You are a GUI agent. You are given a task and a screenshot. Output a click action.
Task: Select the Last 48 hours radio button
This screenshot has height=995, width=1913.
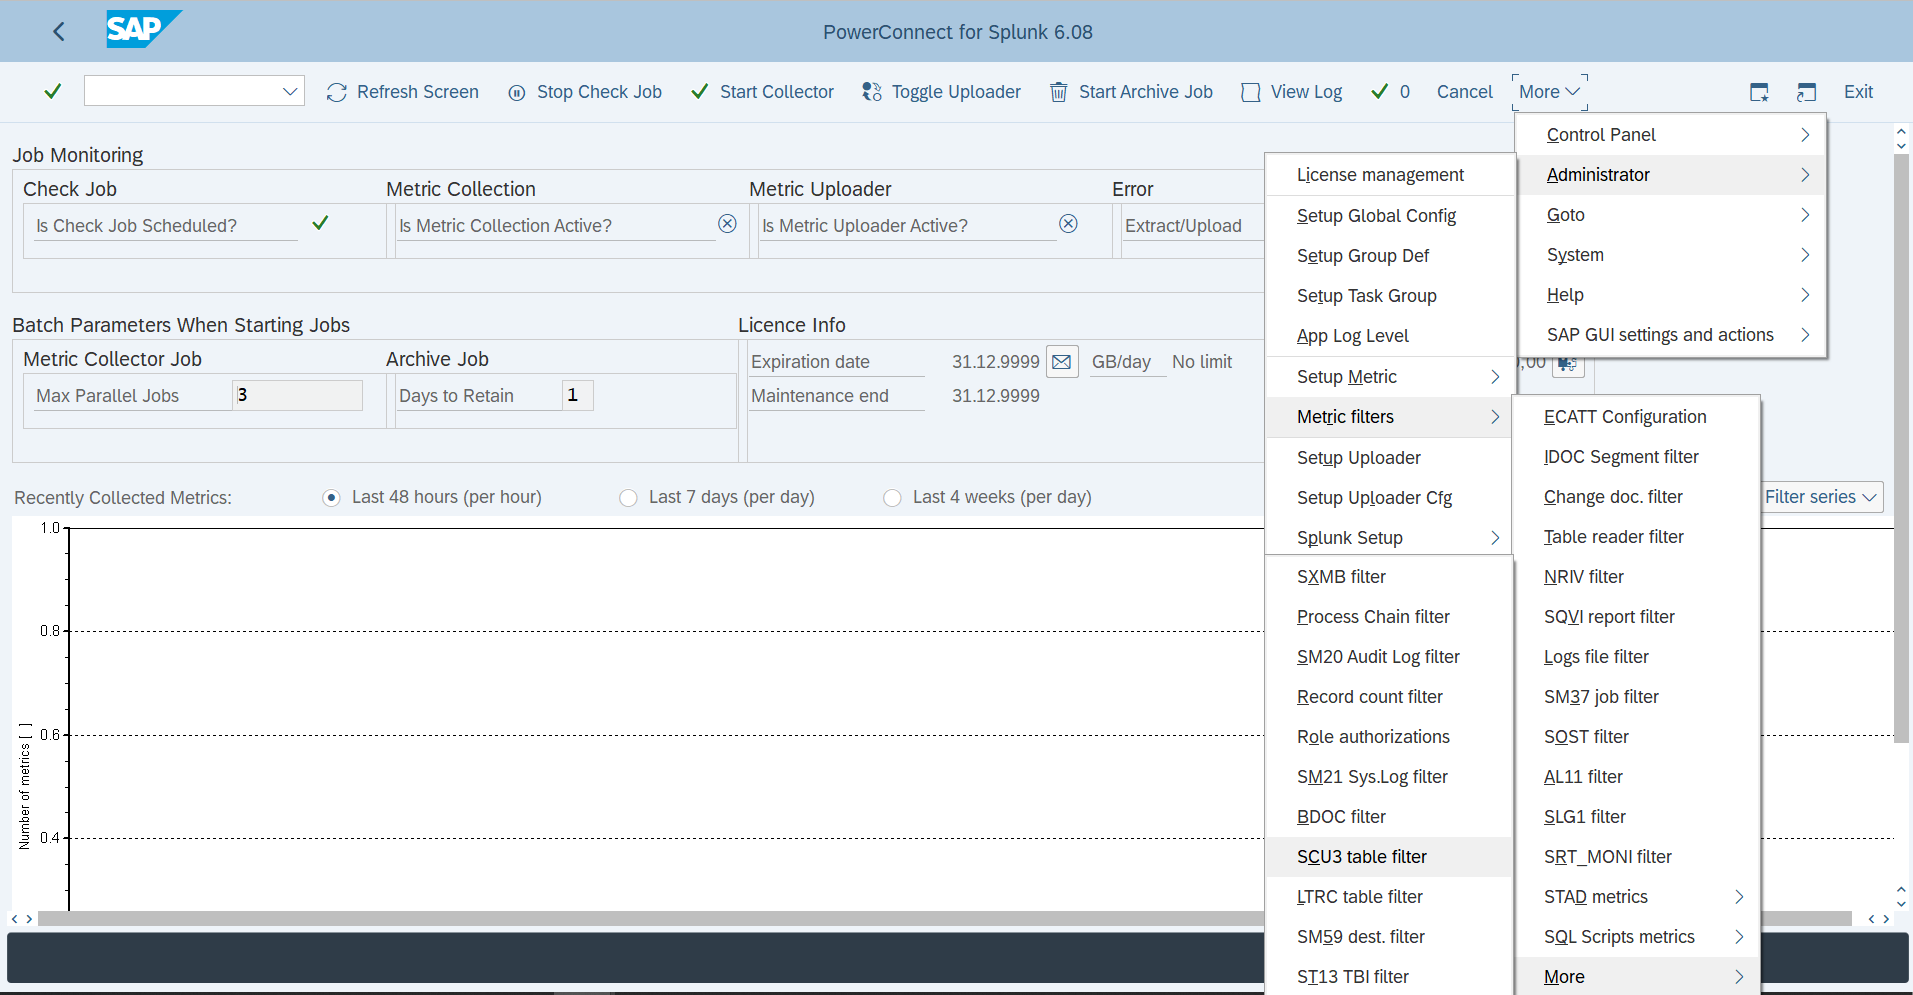(x=330, y=497)
